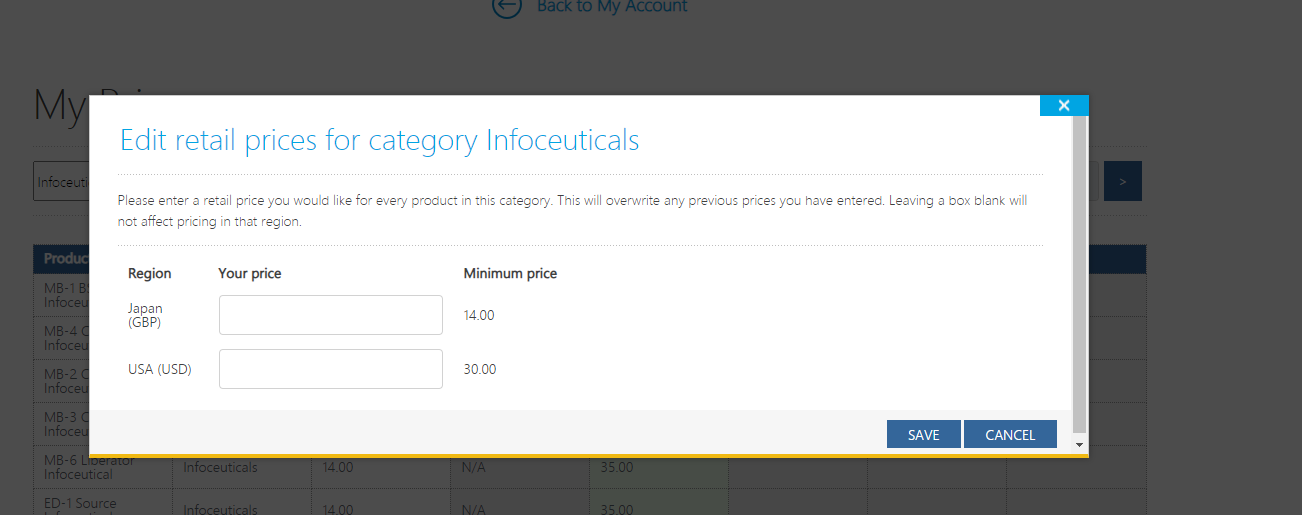
Task: Click the MB-1 product cell
Action: pyautogui.click(x=62, y=295)
